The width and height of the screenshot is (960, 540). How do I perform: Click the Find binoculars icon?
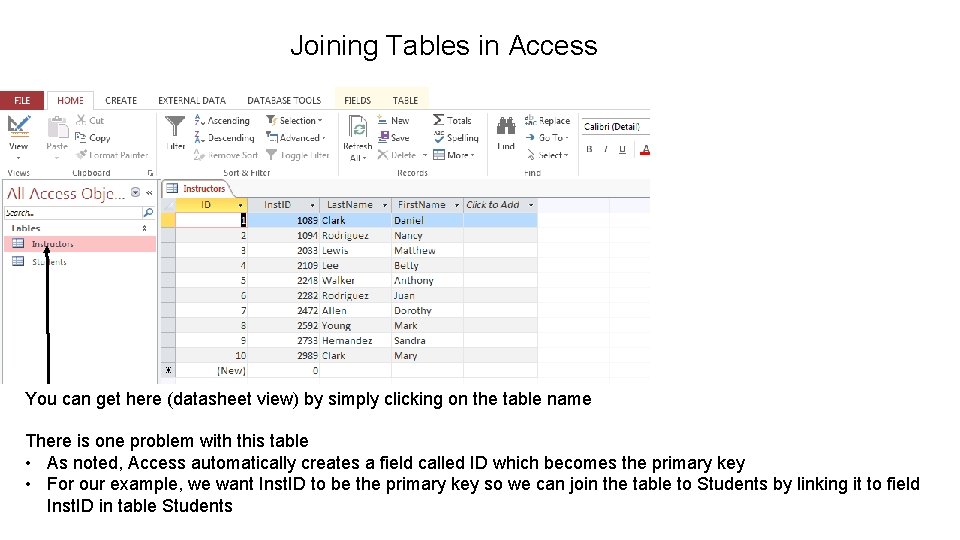[x=506, y=126]
